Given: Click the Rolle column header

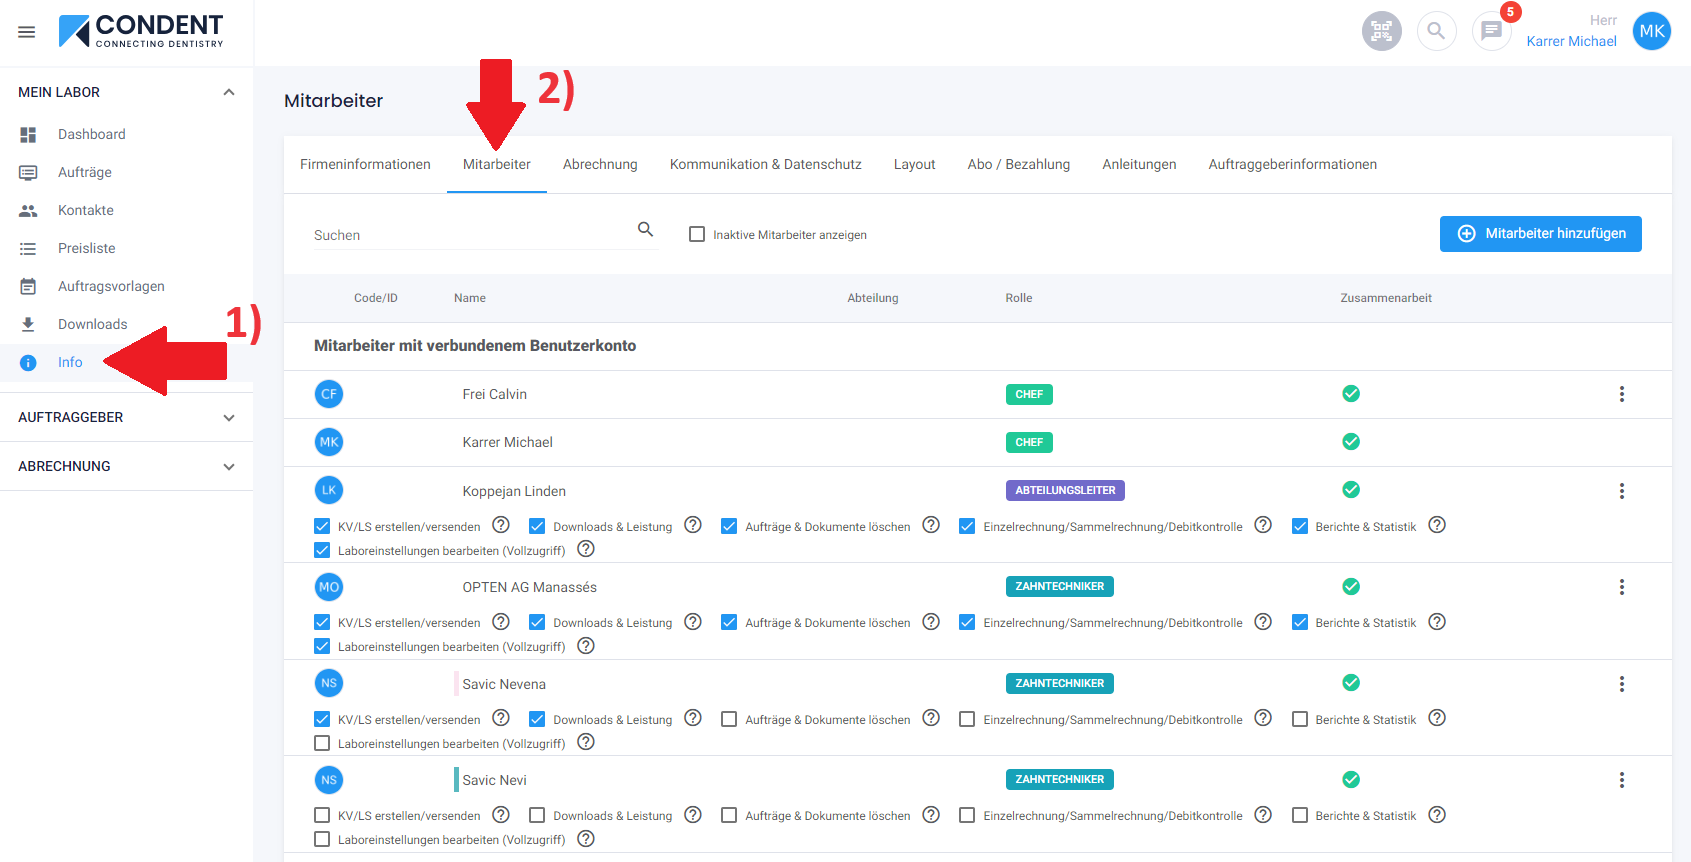Looking at the screenshot, I should click(x=1019, y=298).
